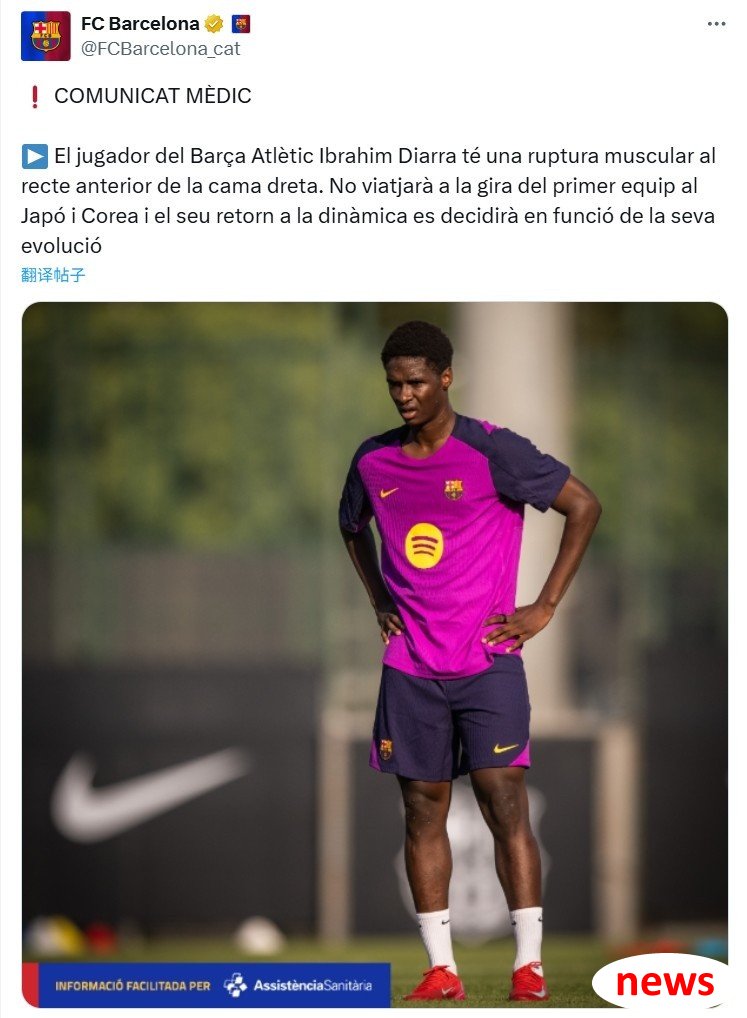The image size is (747, 1018).
Task: Open the @FCBarcelona_cat handle
Action: coord(160,49)
